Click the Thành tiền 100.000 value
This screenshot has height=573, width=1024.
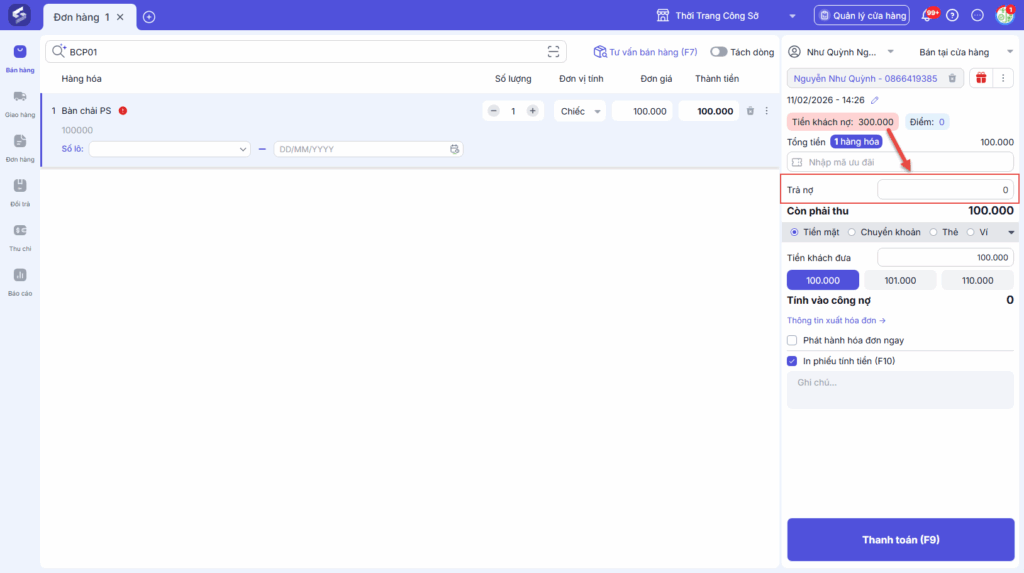pyautogui.click(x=709, y=111)
